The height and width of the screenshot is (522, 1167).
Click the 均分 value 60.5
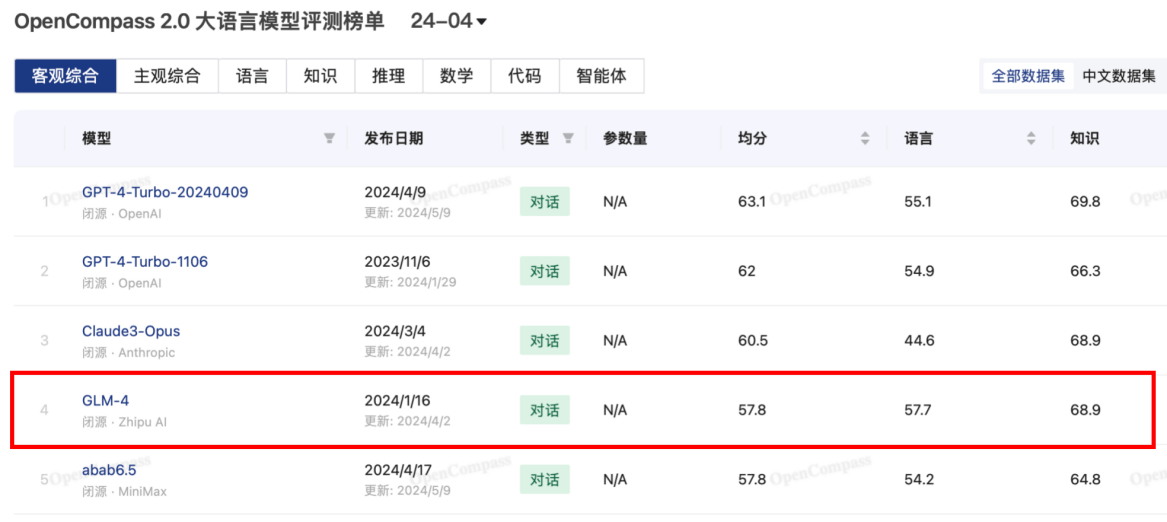pyautogui.click(x=752, y=340)
